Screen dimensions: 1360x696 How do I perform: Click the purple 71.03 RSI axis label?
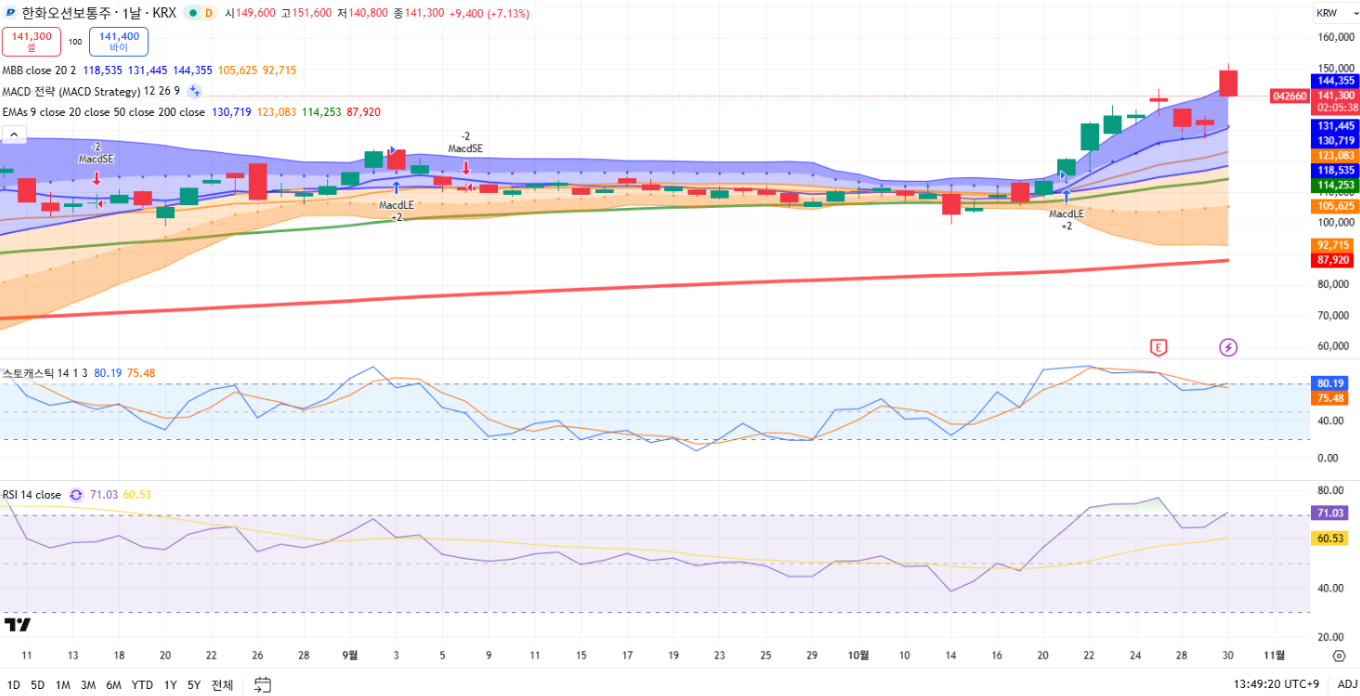(1331, 513)
